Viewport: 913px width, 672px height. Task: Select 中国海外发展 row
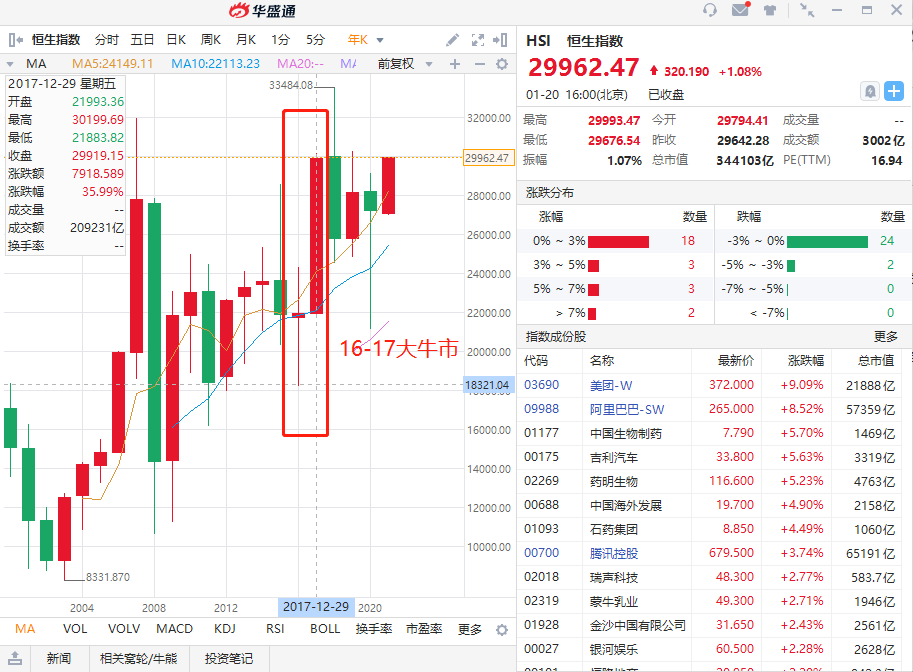709,505
